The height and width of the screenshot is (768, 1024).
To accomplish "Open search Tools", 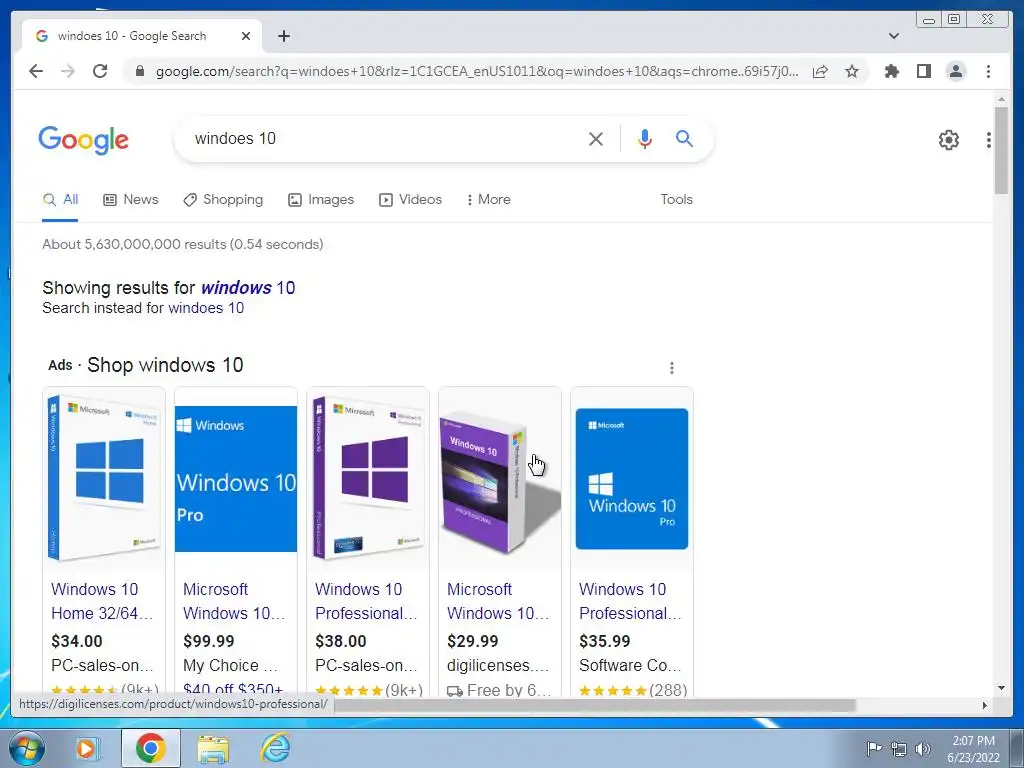I will point(676,199).
